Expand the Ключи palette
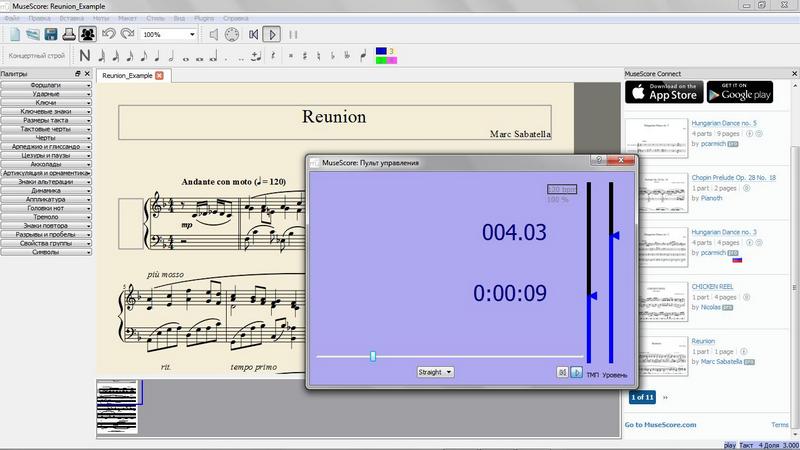This screenshot has height=450, width=800. [46, 103]
